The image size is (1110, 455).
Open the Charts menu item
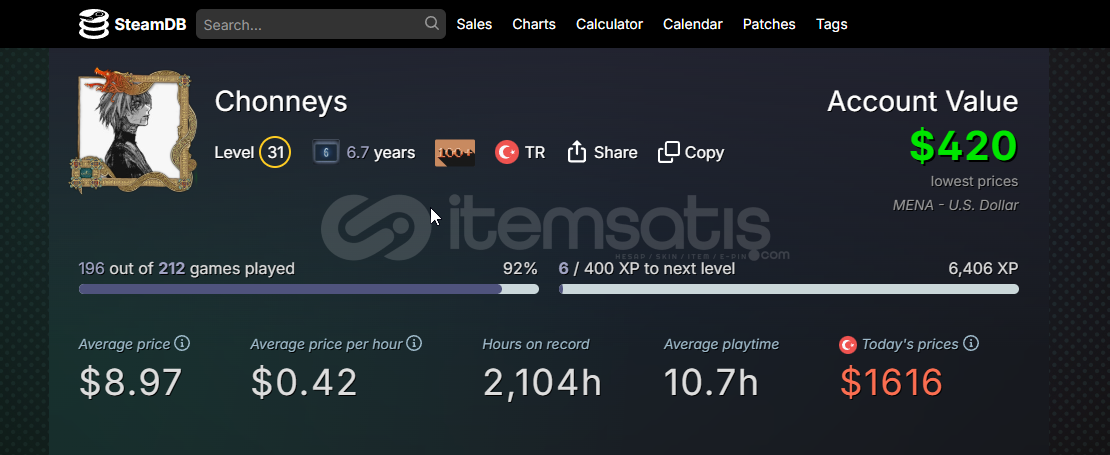(534, 24)
